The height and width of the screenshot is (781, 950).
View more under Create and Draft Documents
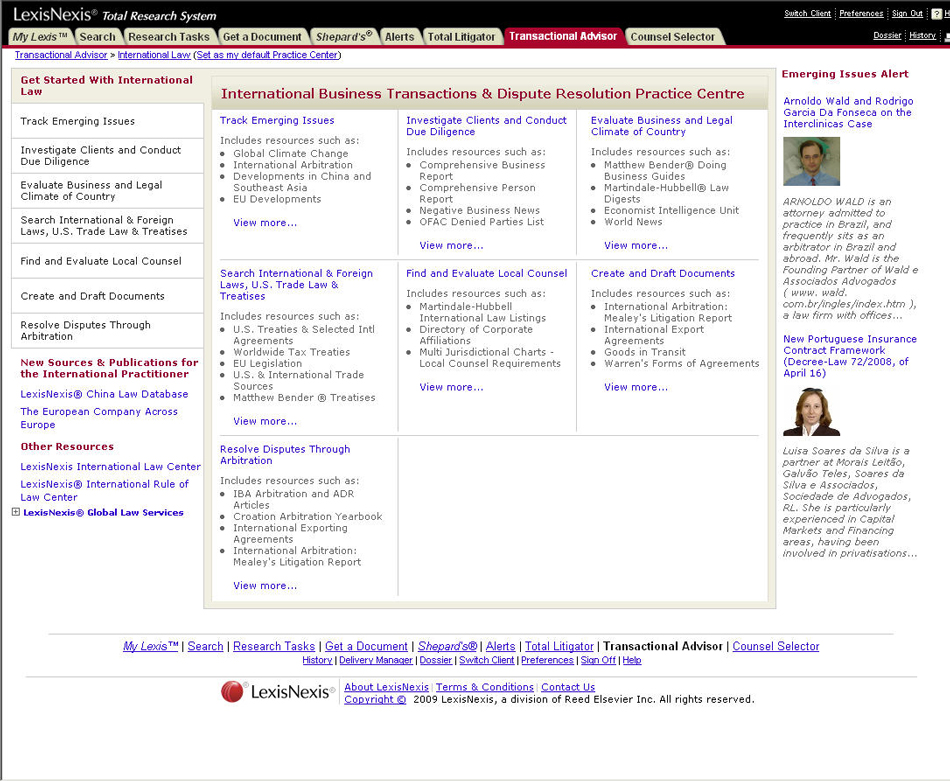coord(636,387)
